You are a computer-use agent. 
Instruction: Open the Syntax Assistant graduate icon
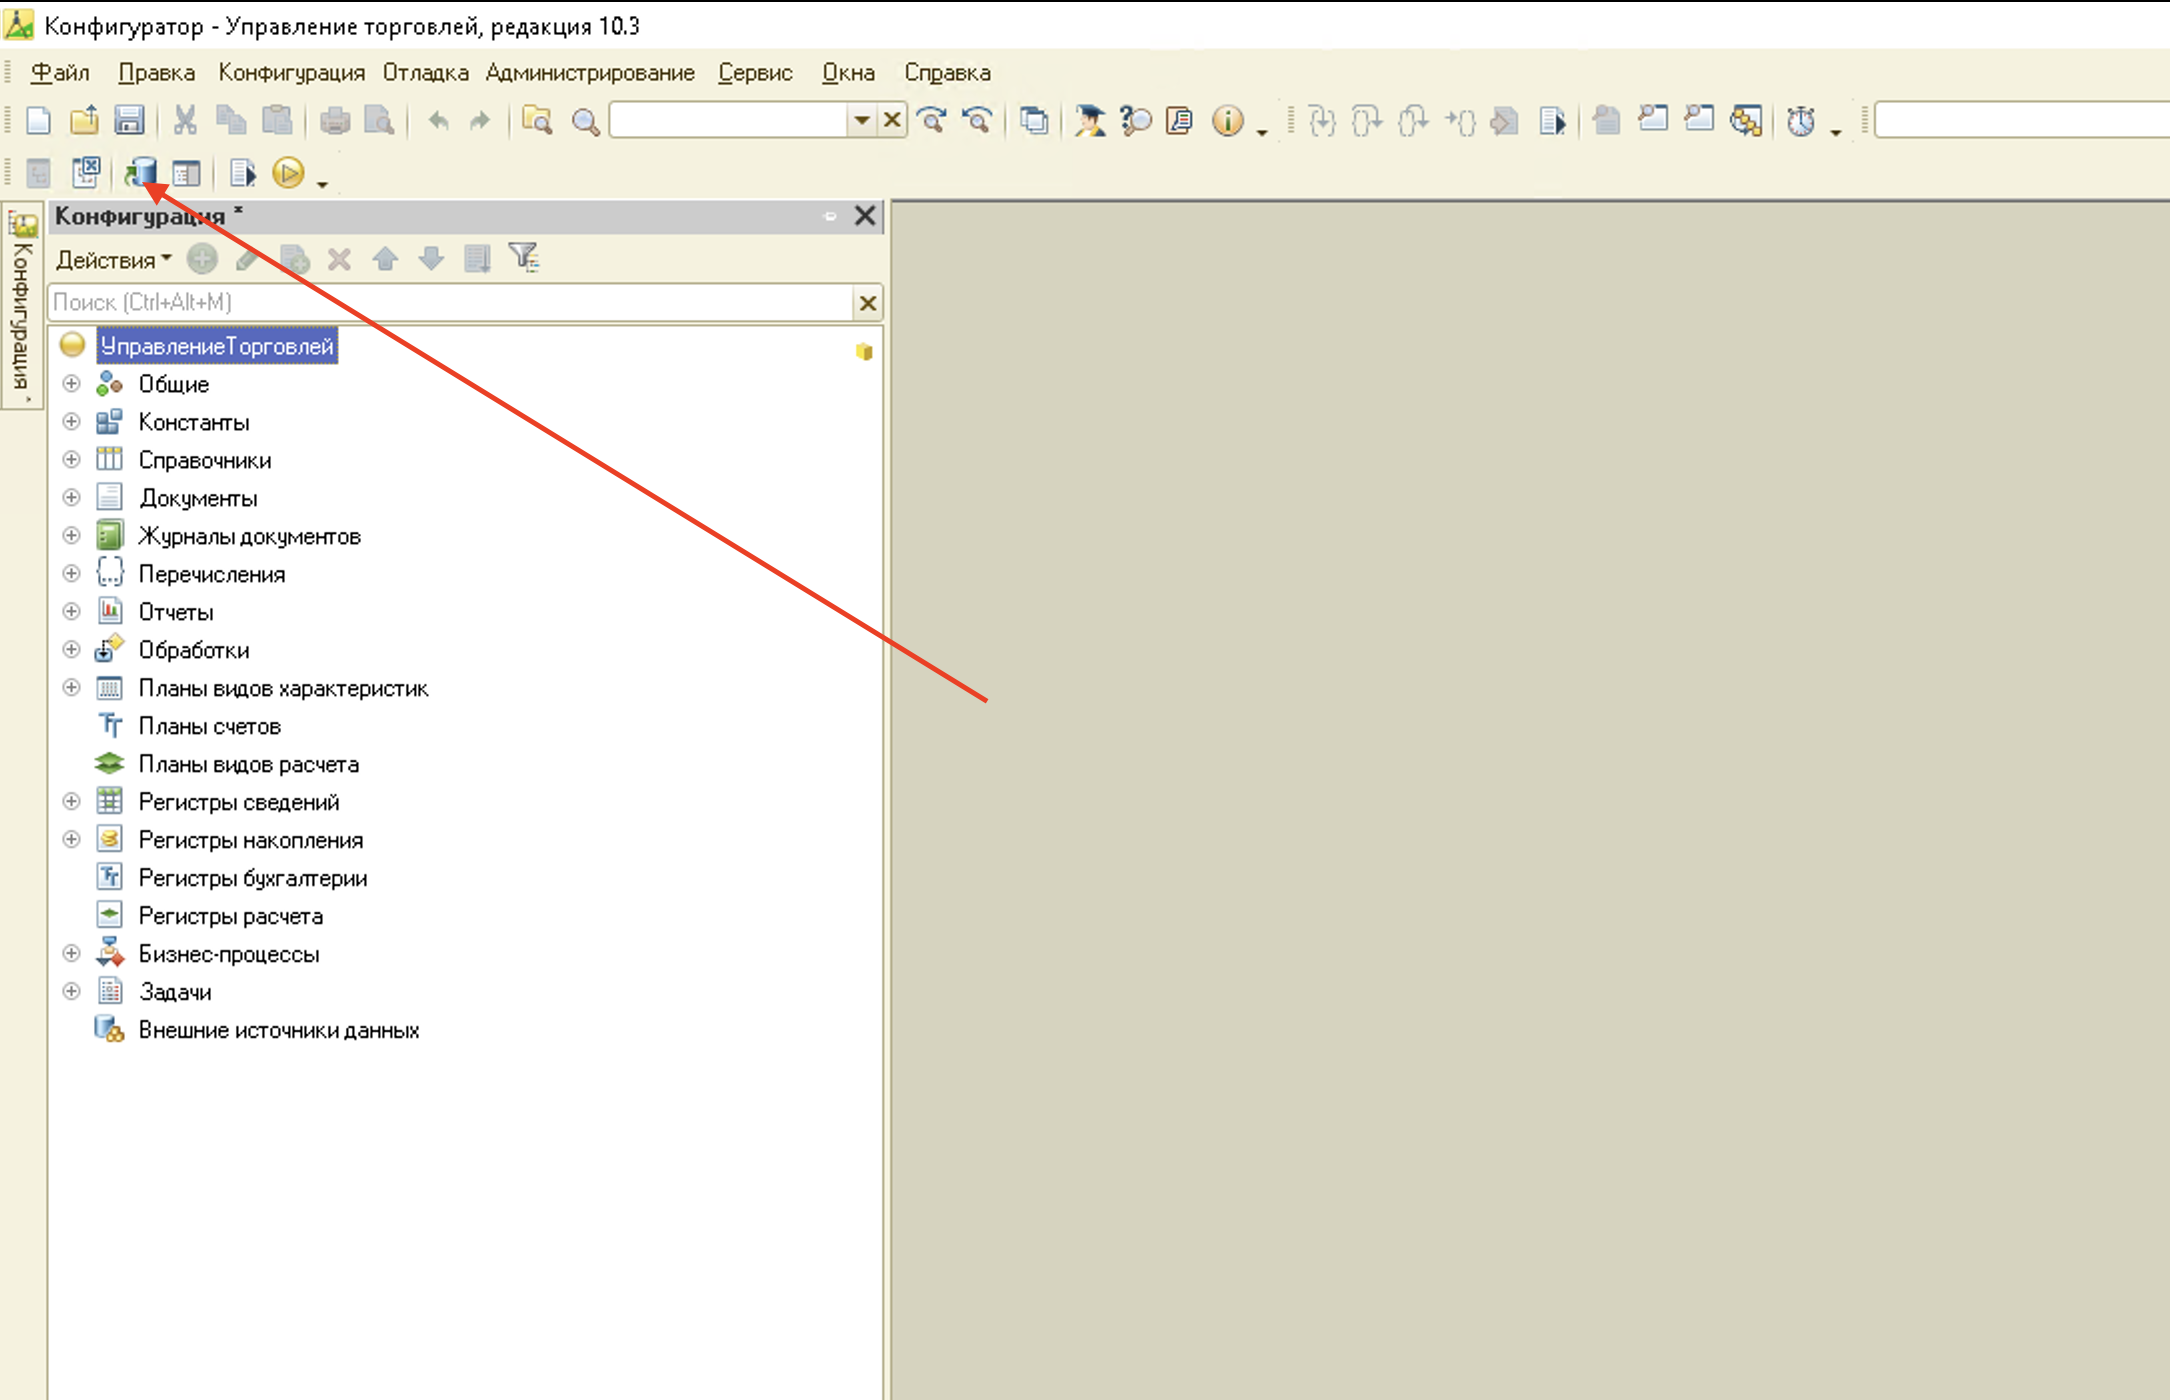click(x=1090, y=121)
